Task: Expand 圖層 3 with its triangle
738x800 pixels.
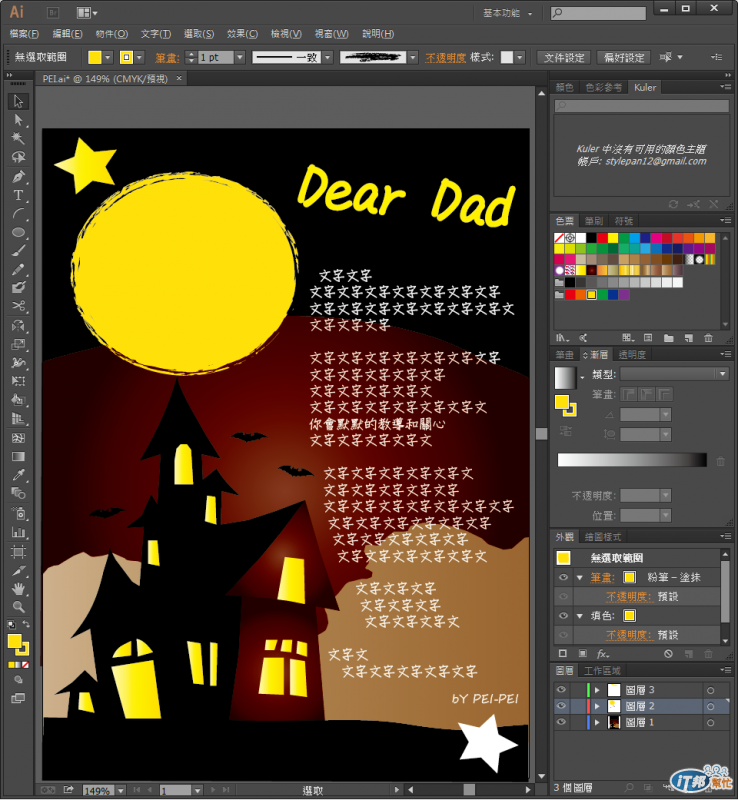Action: [x=597, y=690]
